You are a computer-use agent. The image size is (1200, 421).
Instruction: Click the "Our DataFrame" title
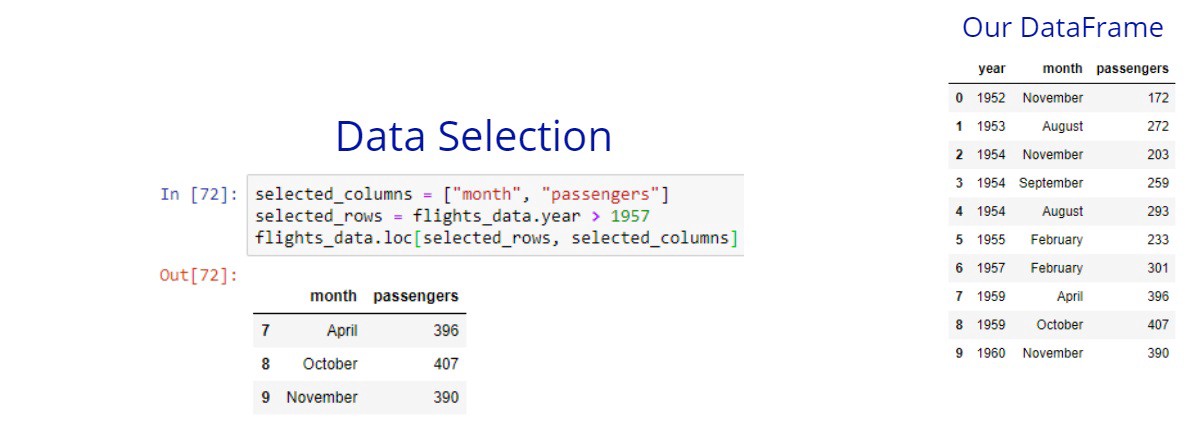pos(1062,28)
